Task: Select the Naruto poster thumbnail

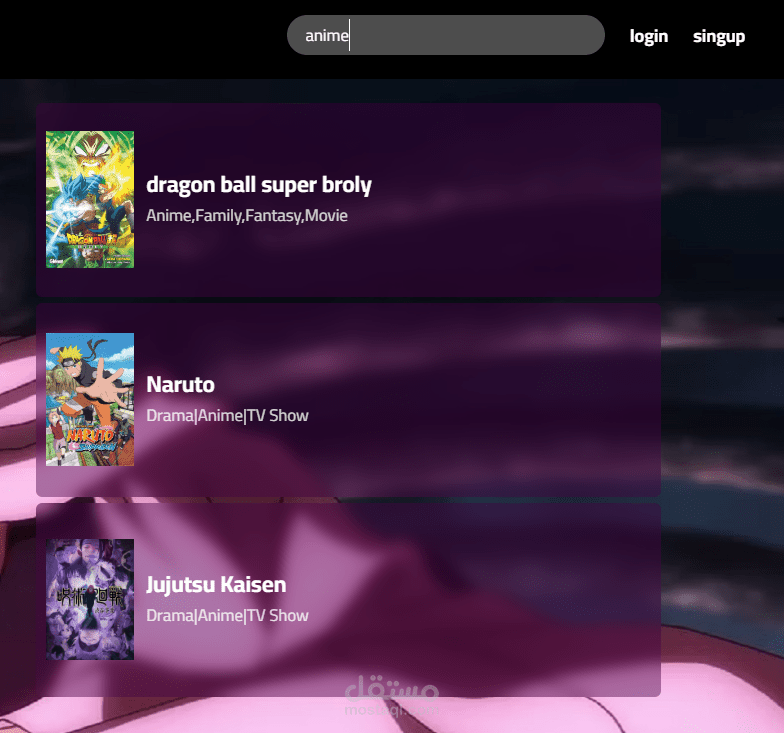Action: (x=90, y=400)
